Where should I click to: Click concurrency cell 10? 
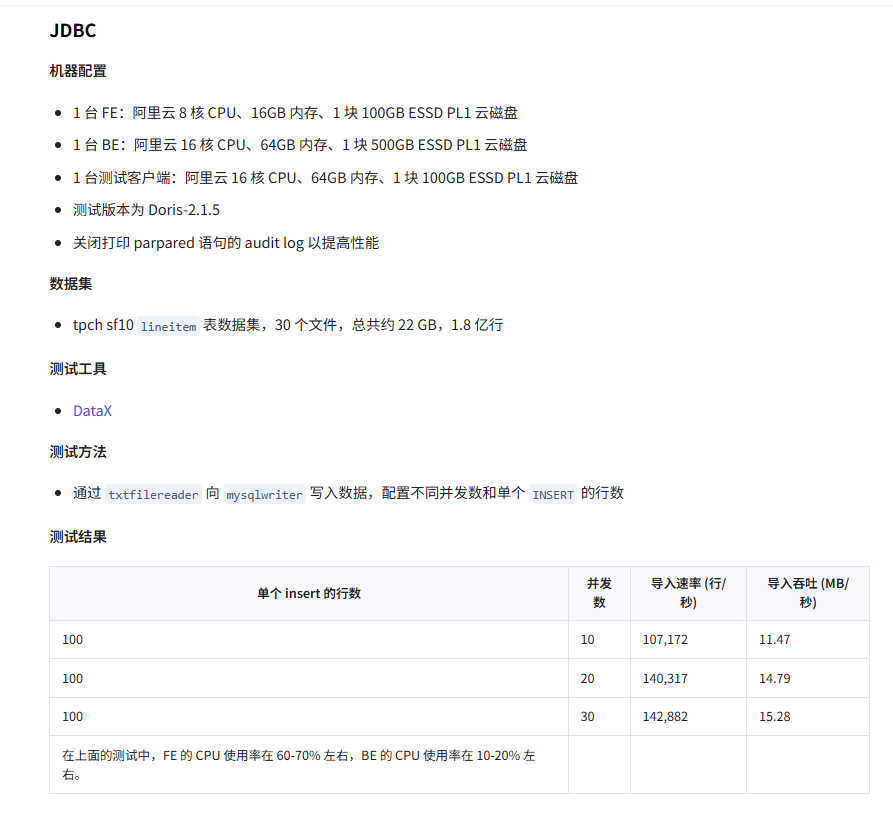(x=599, y=640)
